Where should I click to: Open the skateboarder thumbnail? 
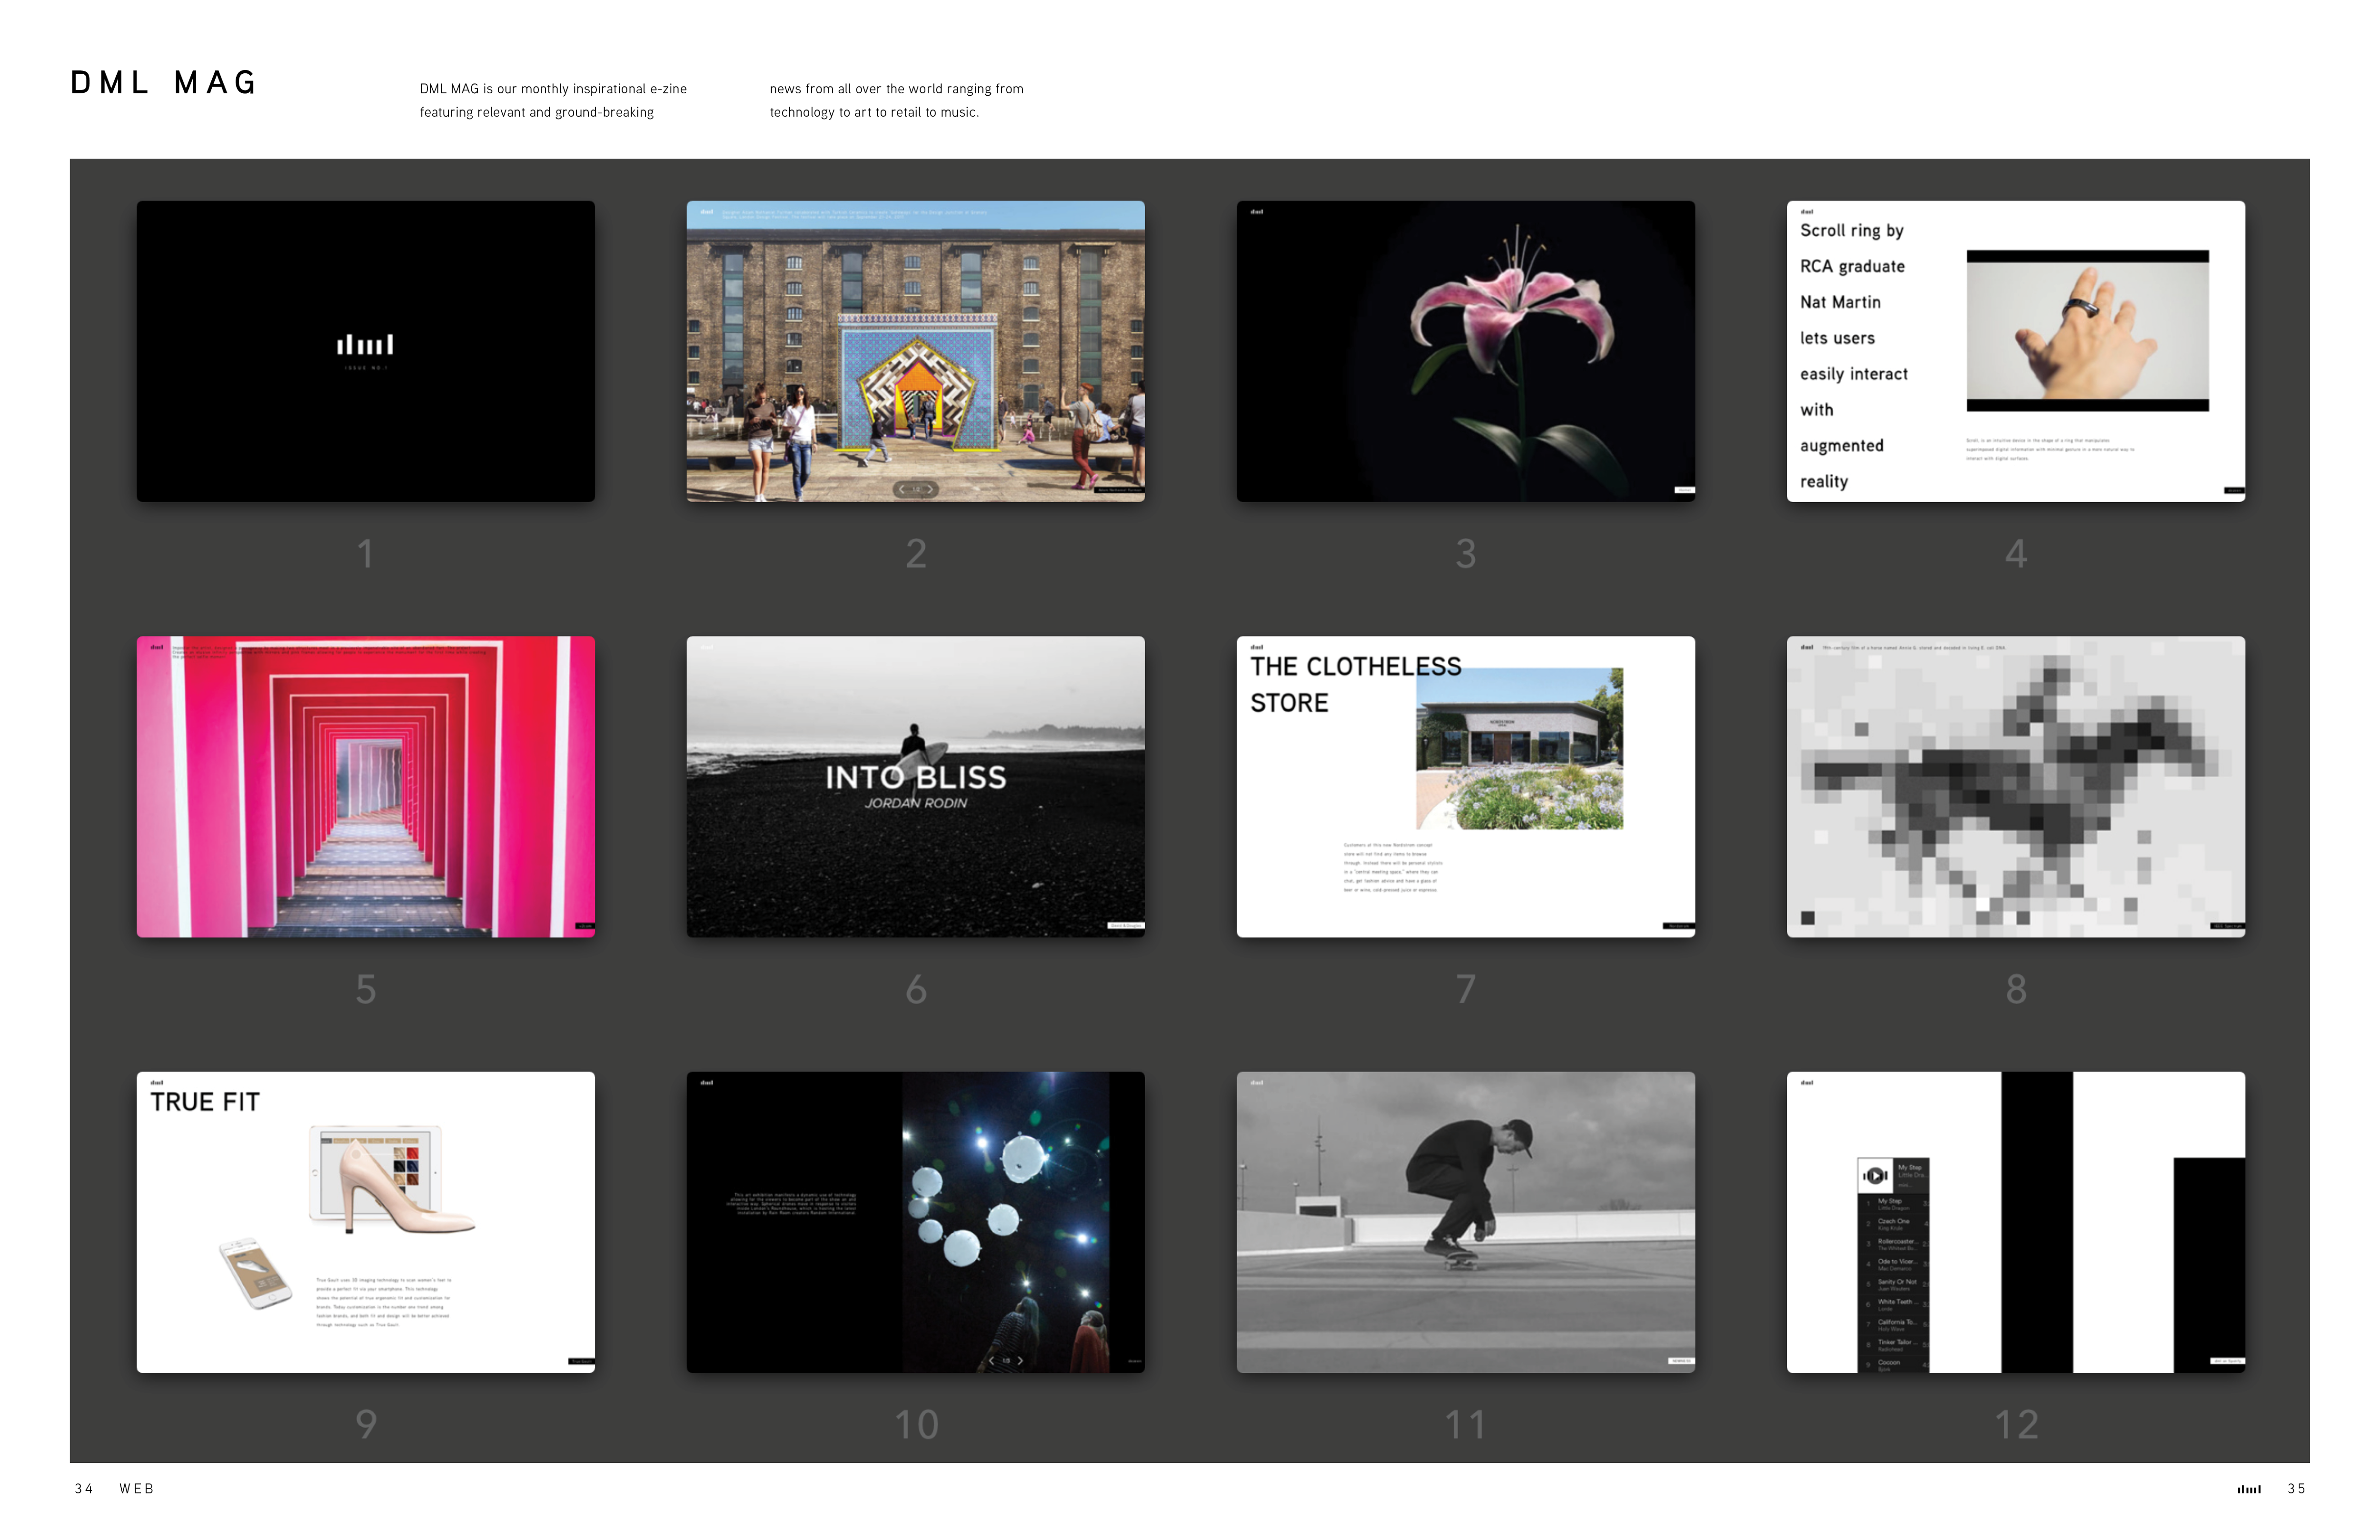[x=1465, y=1221]
